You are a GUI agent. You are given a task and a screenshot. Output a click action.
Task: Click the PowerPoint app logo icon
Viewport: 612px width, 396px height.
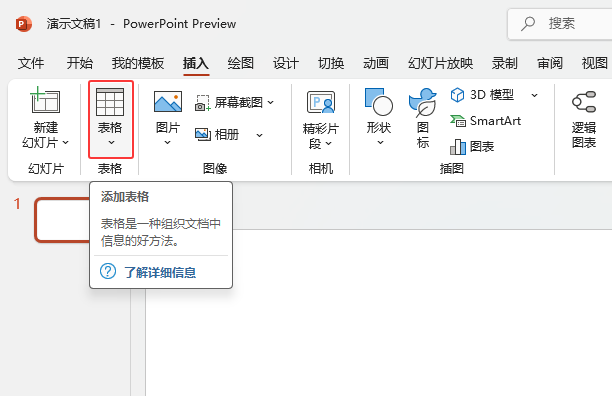[x=23, y=24]
